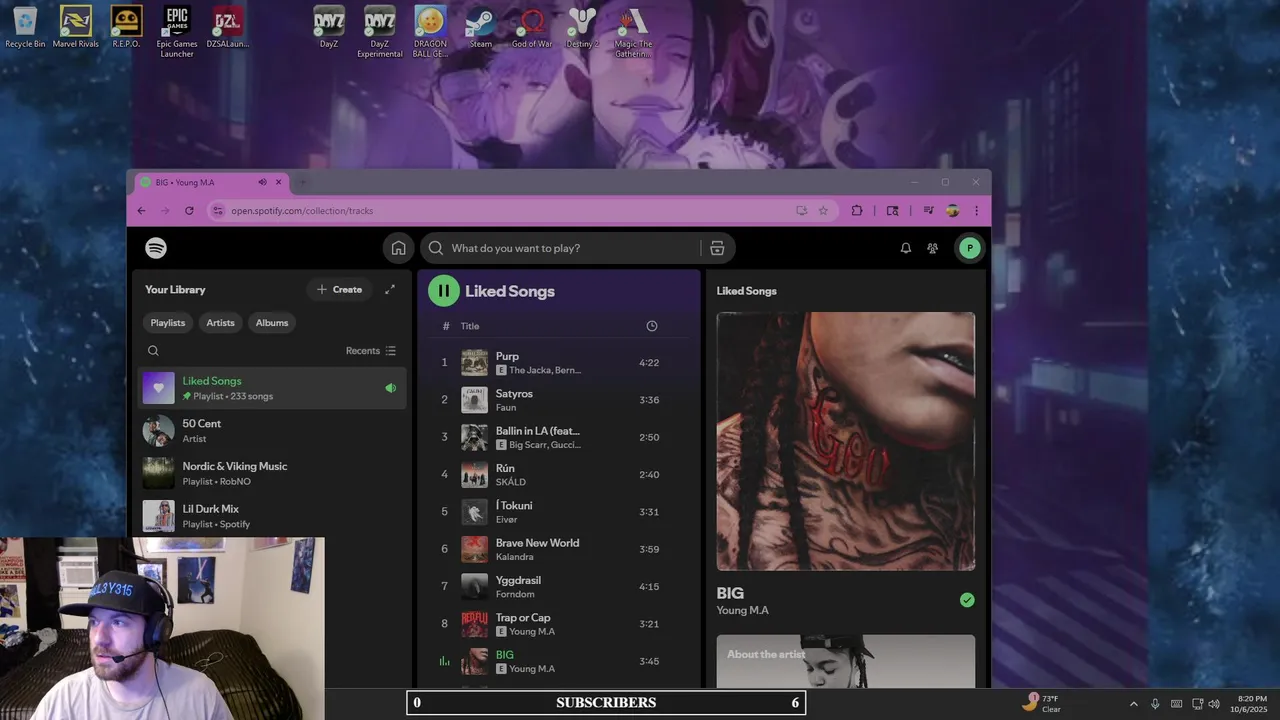Mute the BIG • Young M.A browser tab
The image size is (1280, 720).
tap(262, 182)
